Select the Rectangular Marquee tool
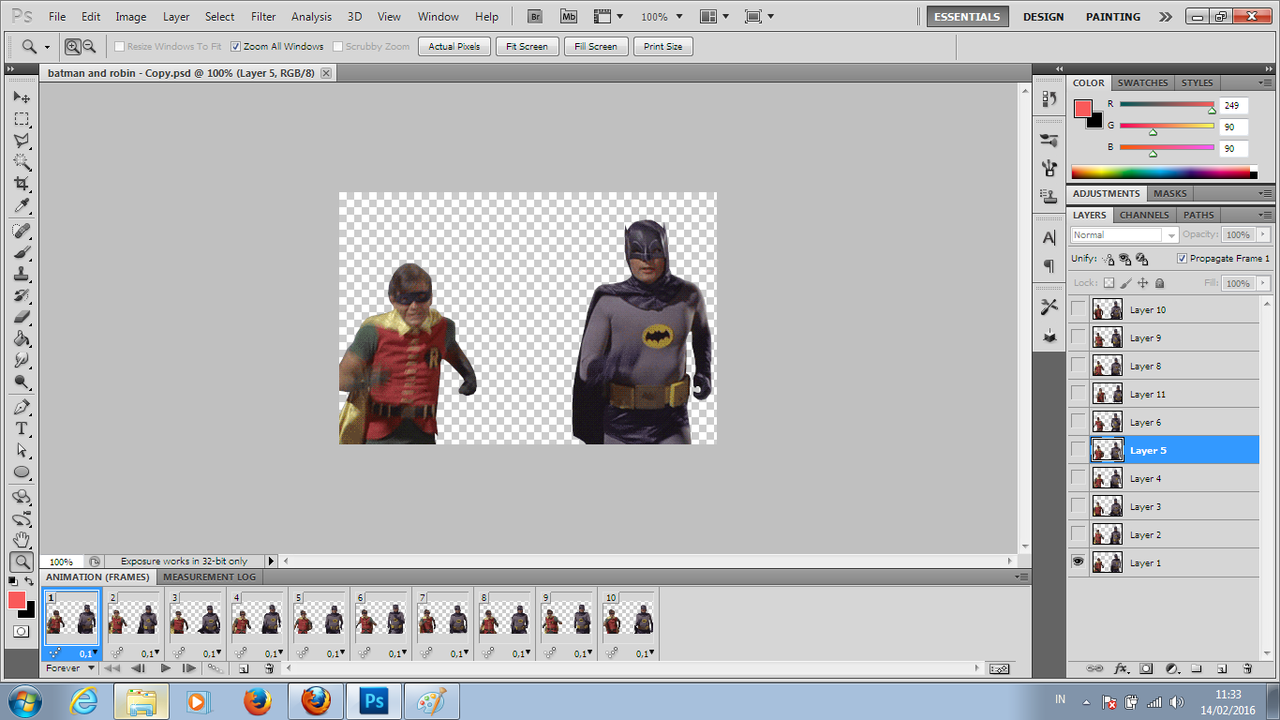The image size is (1280, 720). pos(21,119)
